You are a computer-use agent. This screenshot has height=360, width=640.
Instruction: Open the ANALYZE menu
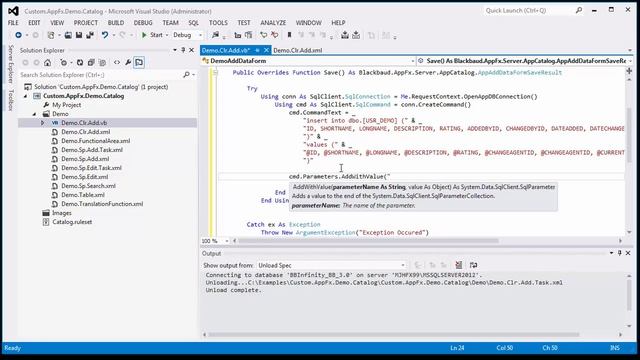point(273,23)
